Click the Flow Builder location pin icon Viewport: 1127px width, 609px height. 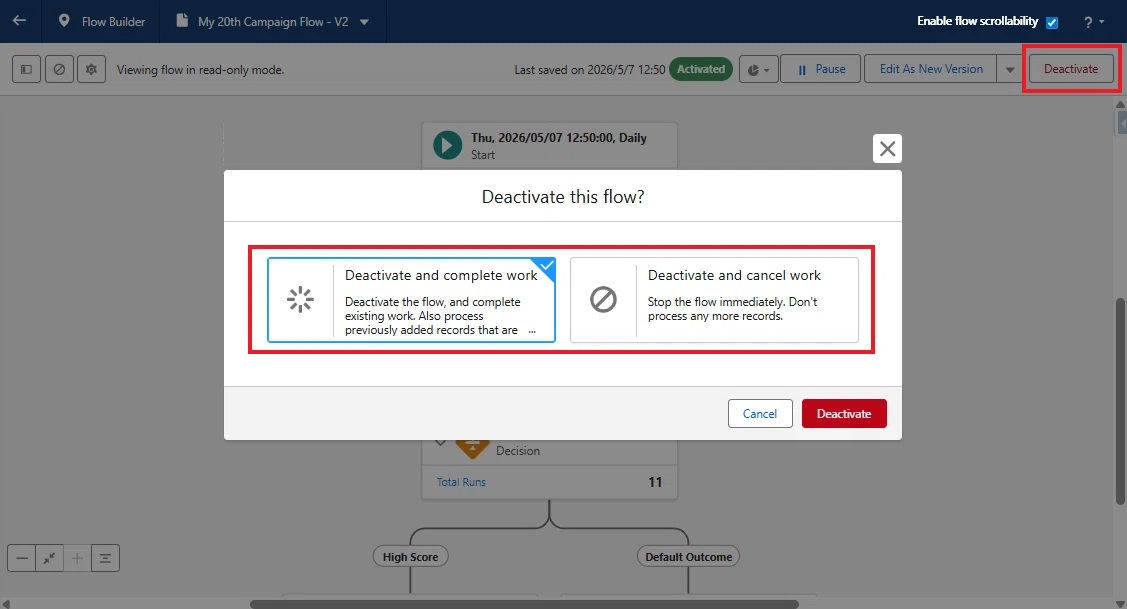click(x=64, y=21)
